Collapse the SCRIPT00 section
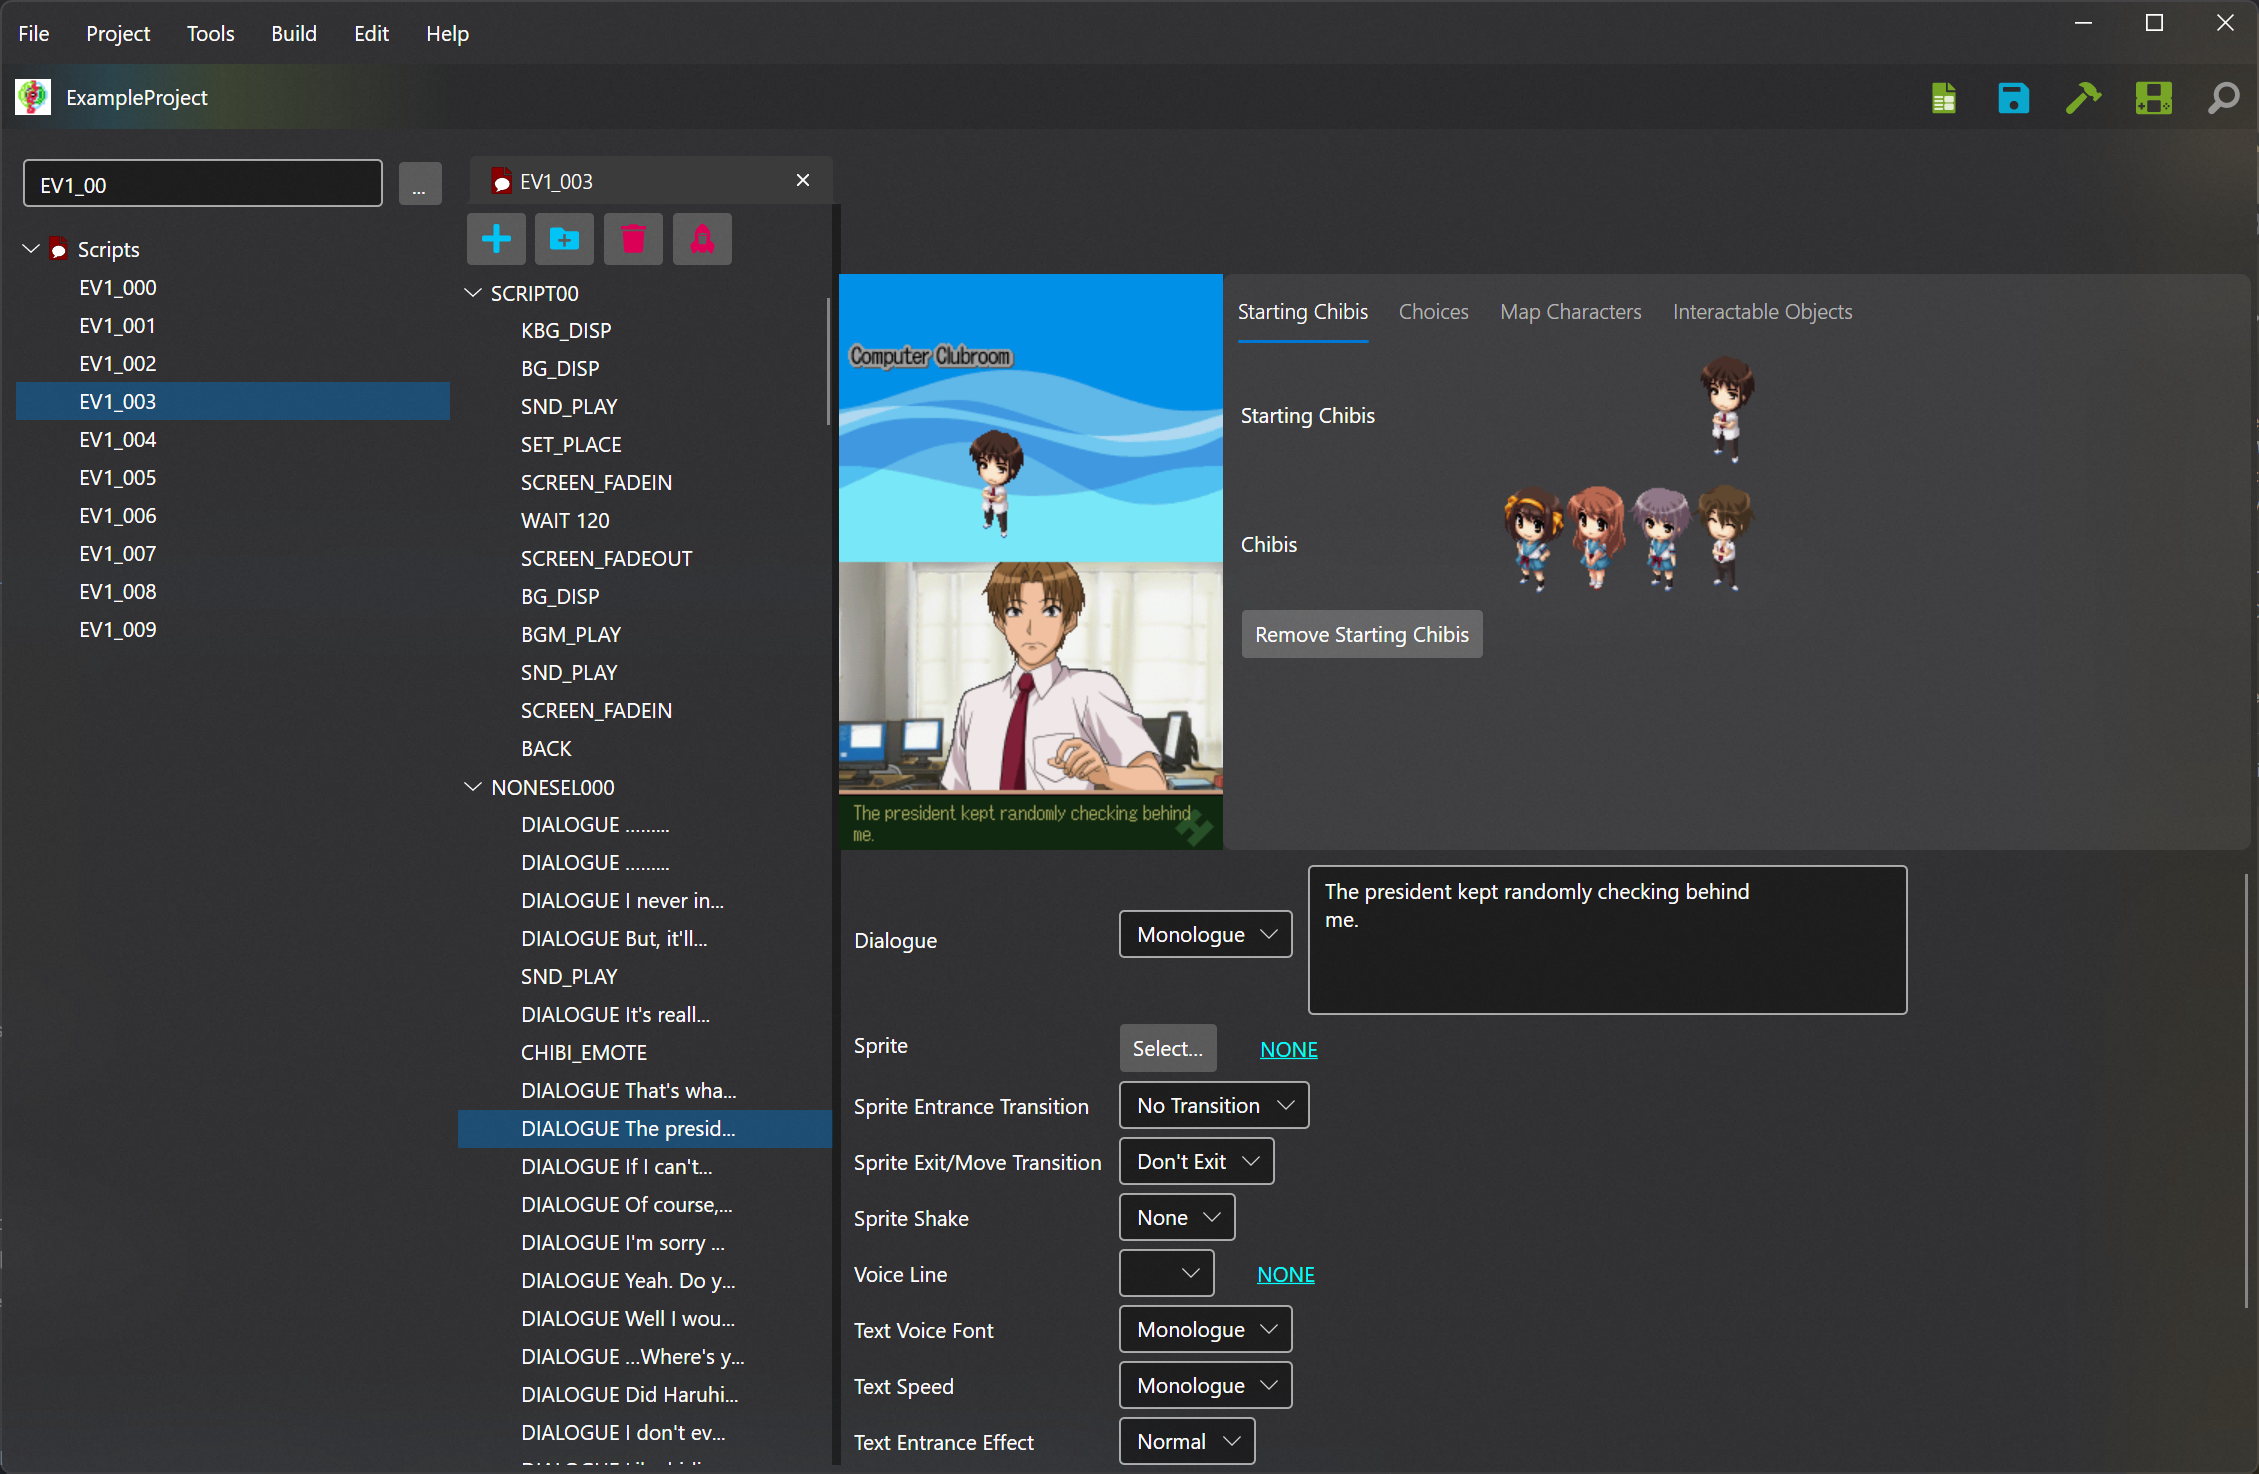2259x1474 pixels. [x=473, y=293]
